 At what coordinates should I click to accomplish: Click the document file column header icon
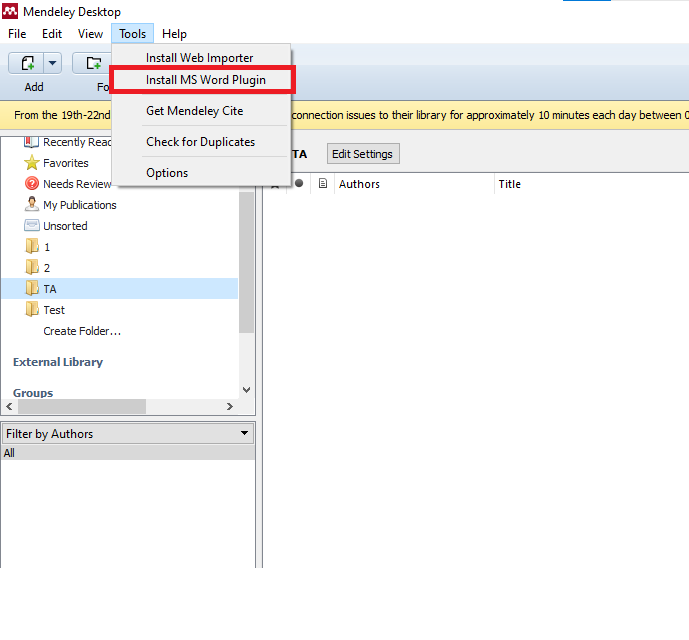pyautogui.click(x=323, y=183)
